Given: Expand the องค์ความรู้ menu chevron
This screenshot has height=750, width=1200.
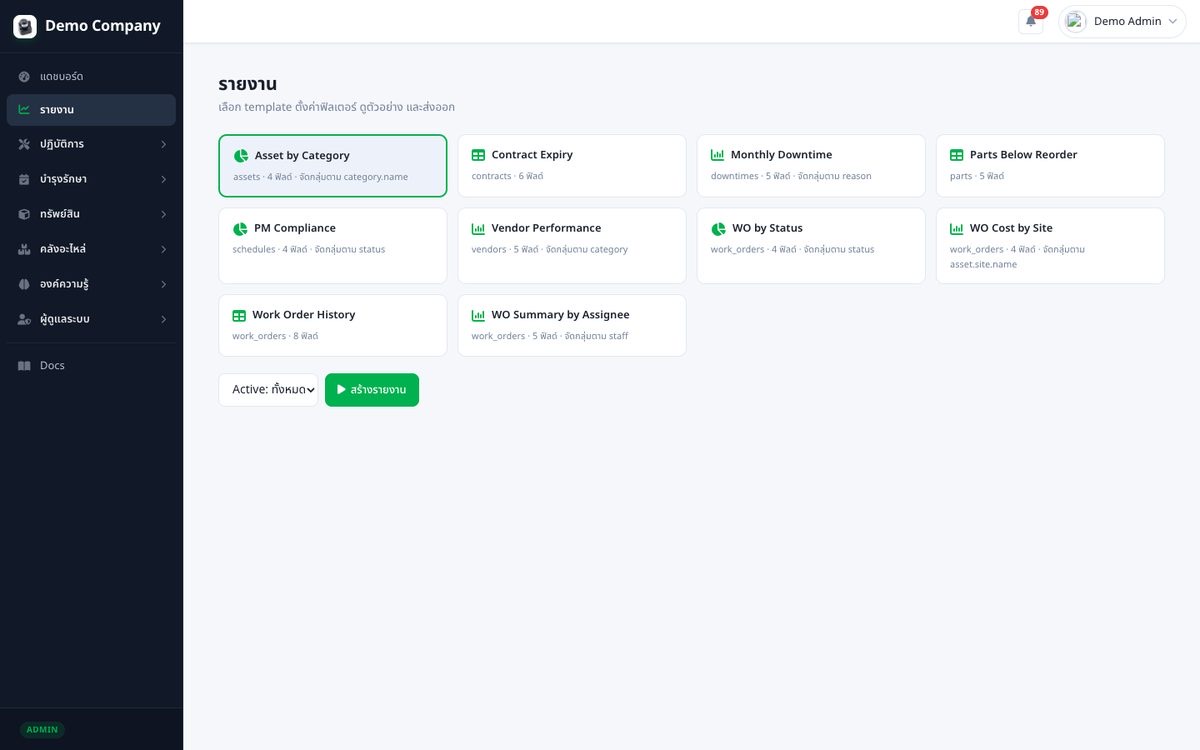Looking at the screenshot, I should 164,284.
